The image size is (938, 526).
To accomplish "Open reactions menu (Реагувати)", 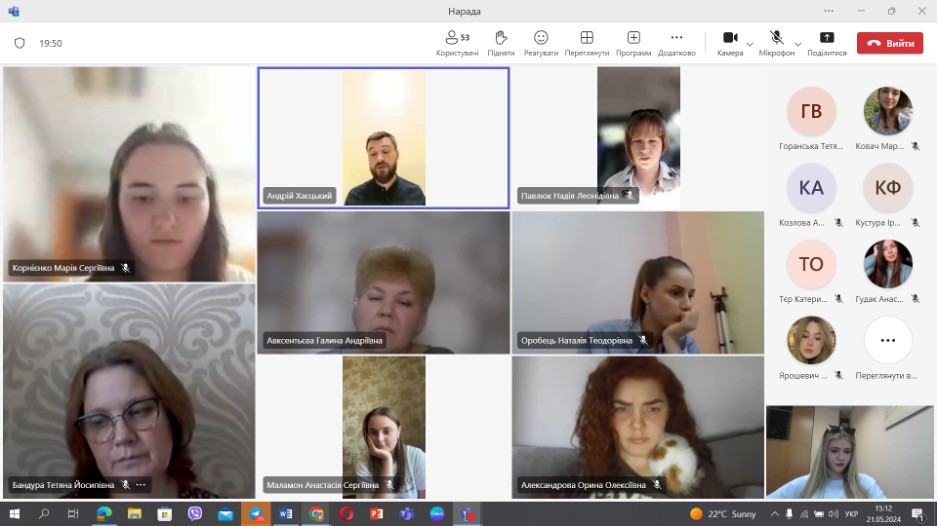I will click(x=541, y=43).
